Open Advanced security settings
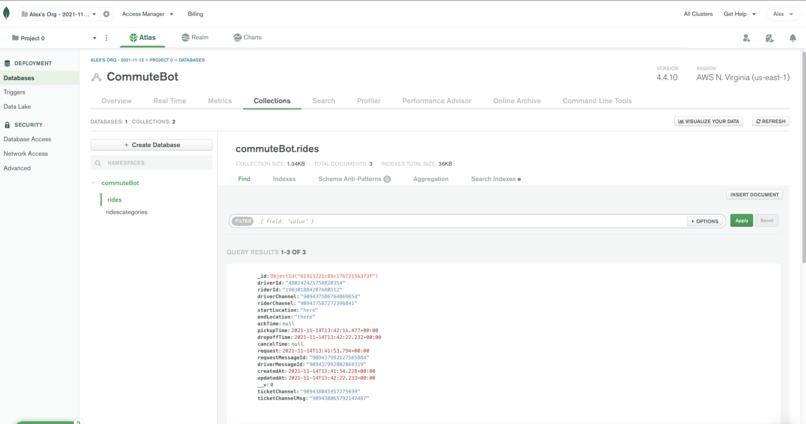Image resolution: width=806 pixels, height=424 pixels. click(x=17, y=168)
